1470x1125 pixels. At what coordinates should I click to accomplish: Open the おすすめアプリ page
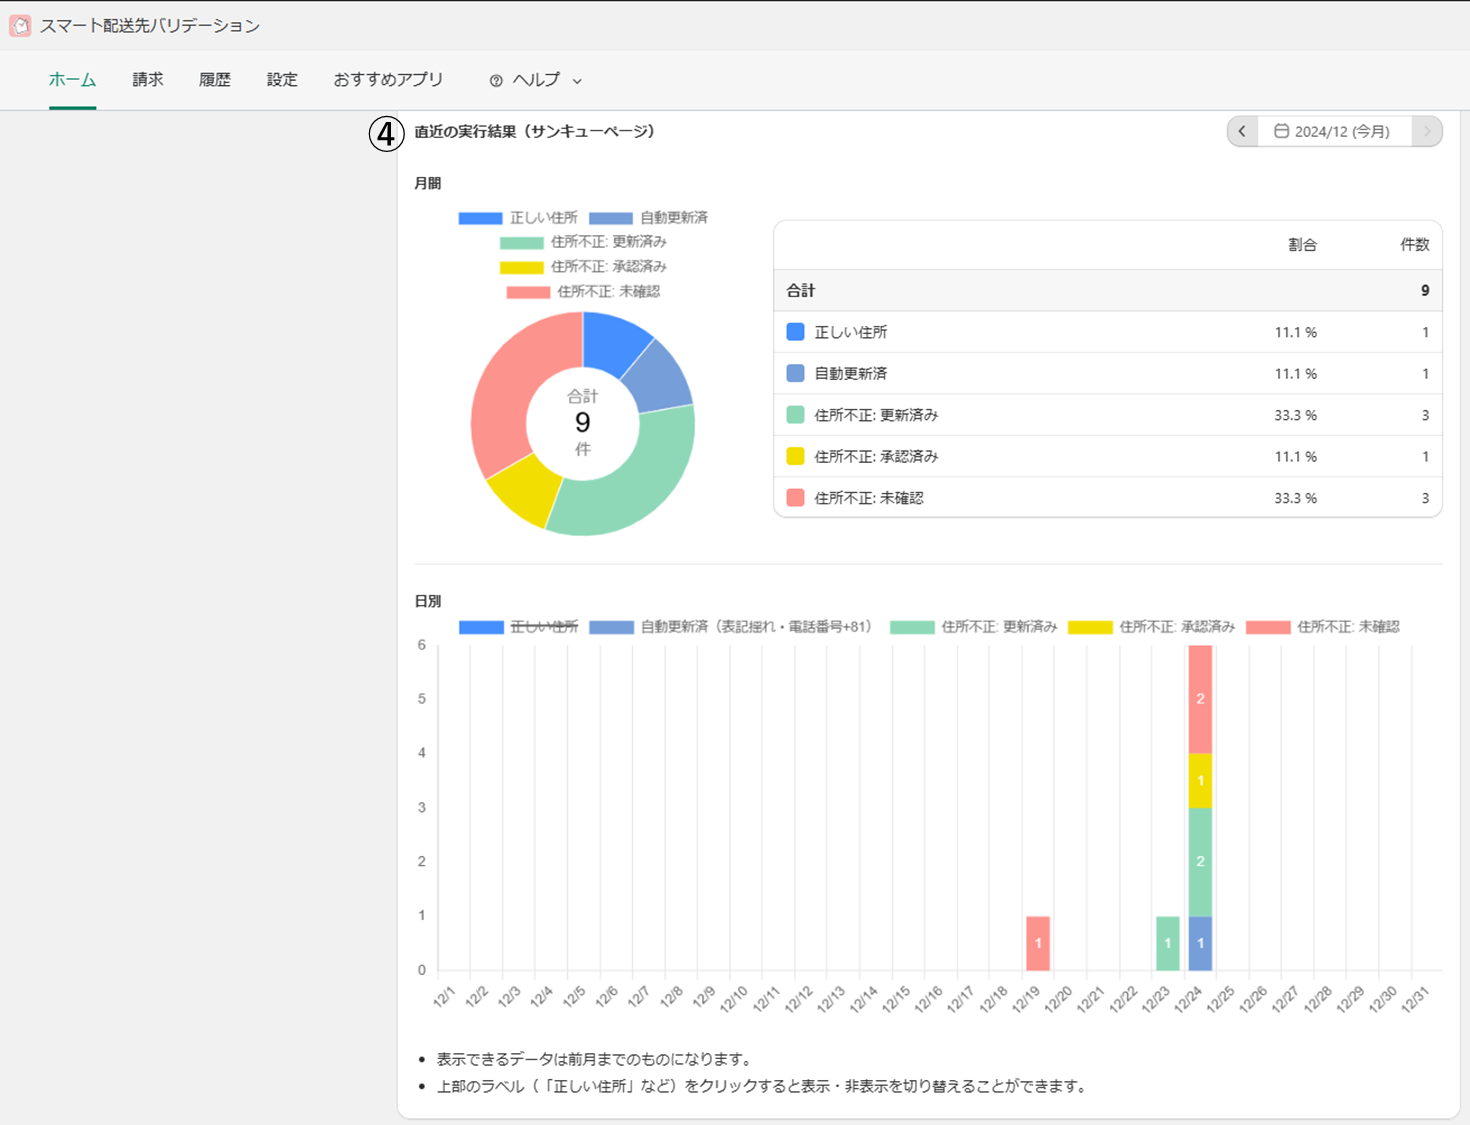[388, 80]
